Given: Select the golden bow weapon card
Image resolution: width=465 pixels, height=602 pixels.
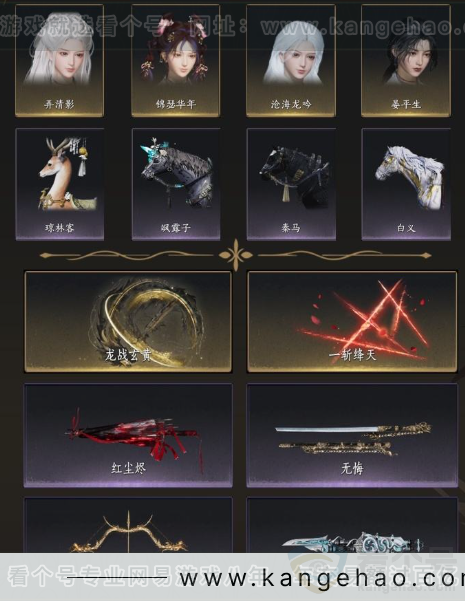Looking at the screenshot, I should (128, 525).
